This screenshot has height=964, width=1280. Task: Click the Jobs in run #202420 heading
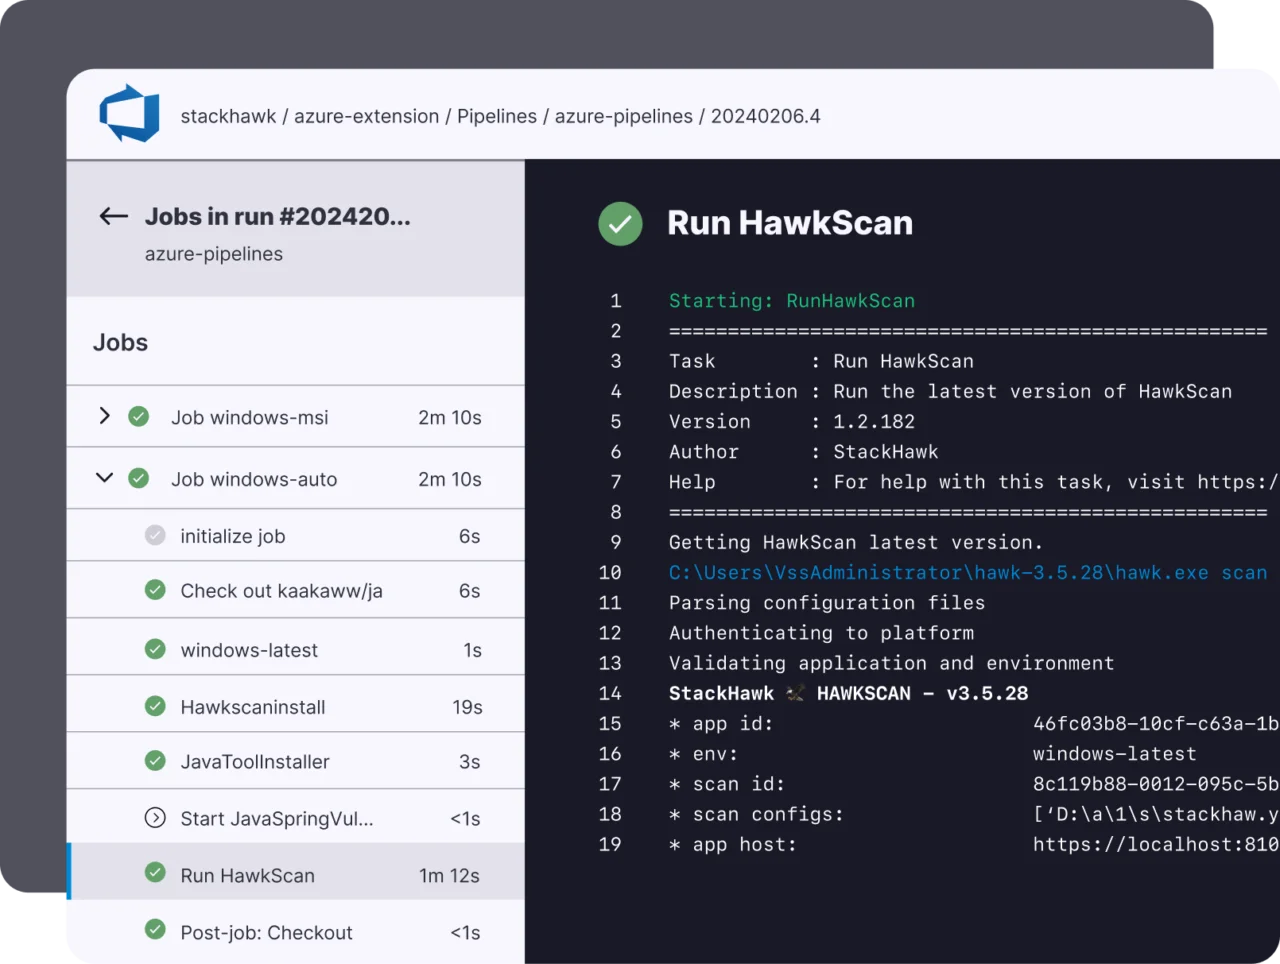point(278,216)
